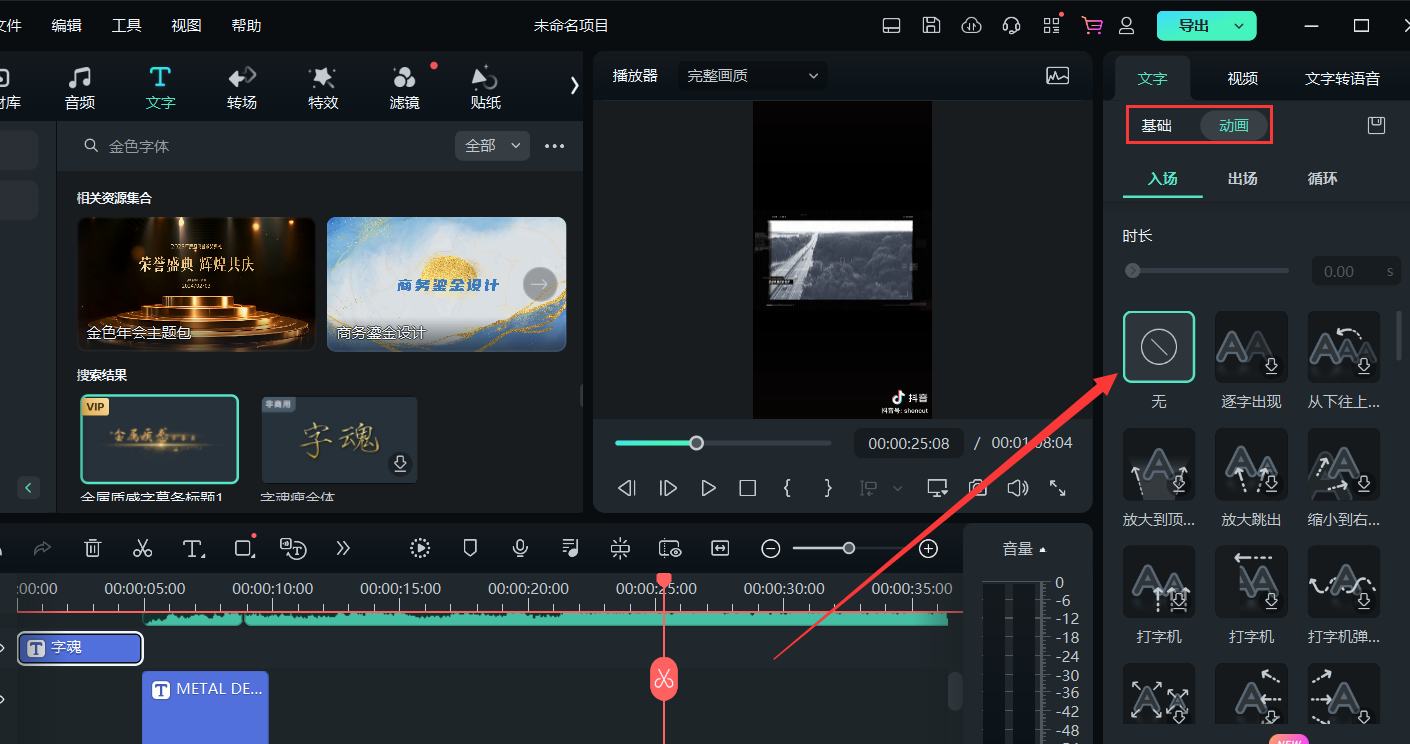Open the shopping cart icon in title bar
Viewport: 1410px width, 744px height.
tap(1091, 26)
